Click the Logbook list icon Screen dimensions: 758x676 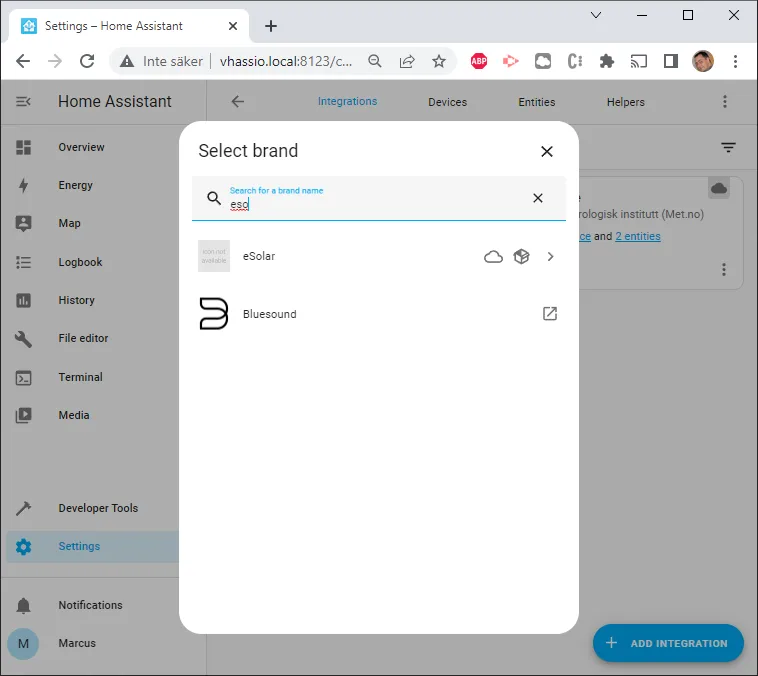pyautogui.click(x=23, y=262)
